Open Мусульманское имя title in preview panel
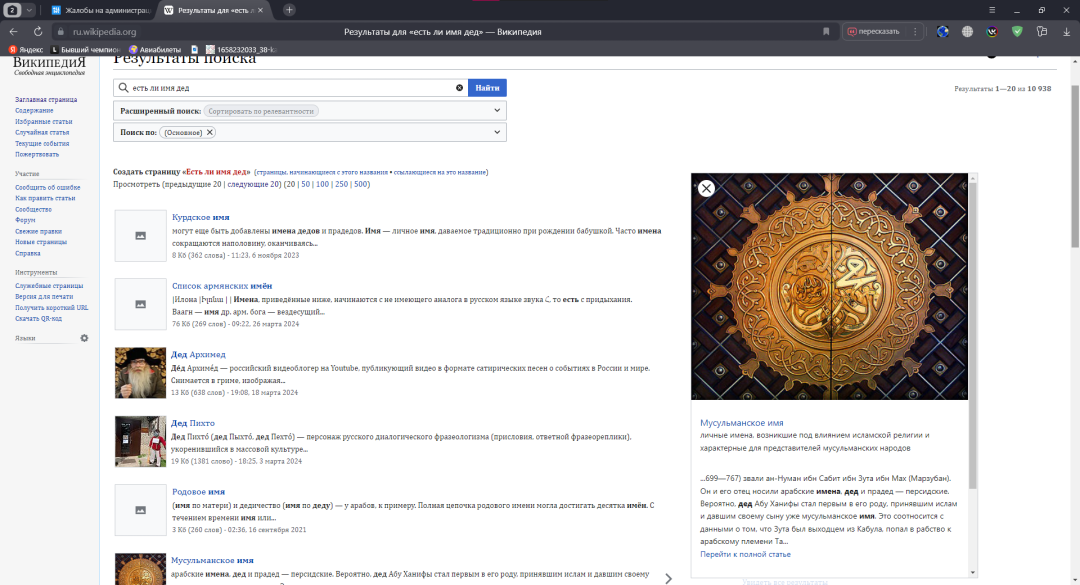Screen dimensions: 1080x585 [742, 423]
